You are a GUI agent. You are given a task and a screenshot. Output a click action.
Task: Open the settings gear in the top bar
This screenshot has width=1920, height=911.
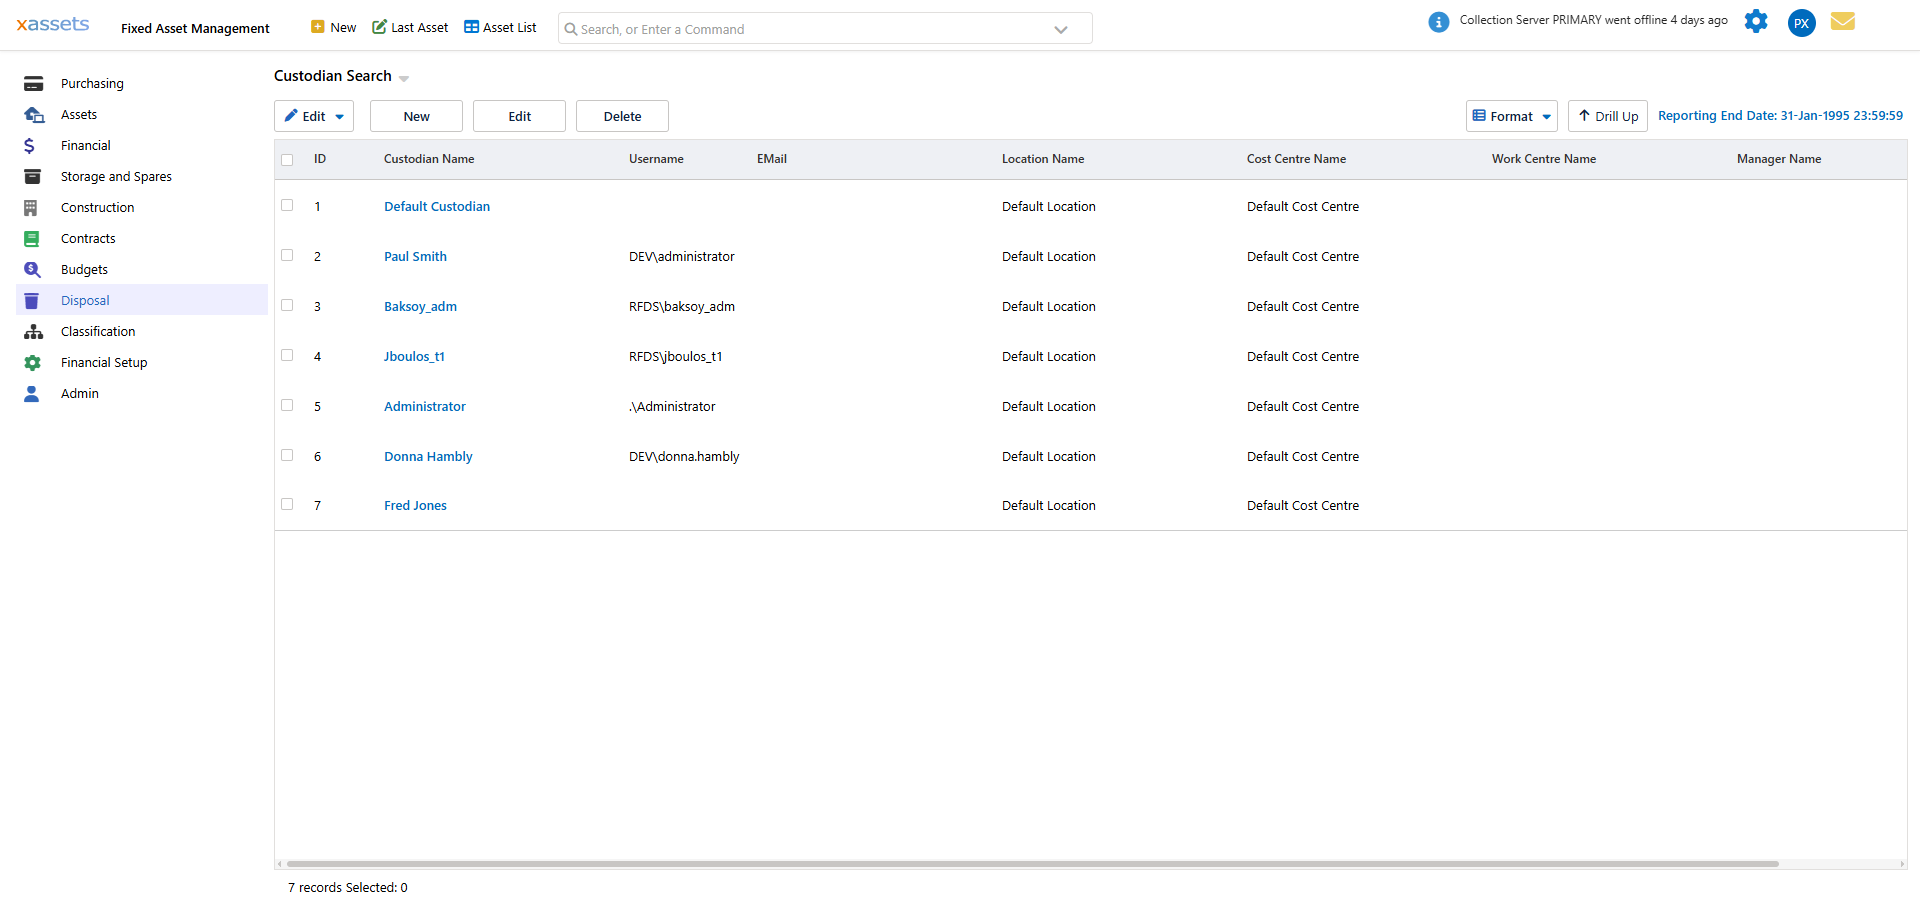[1756, 21]
